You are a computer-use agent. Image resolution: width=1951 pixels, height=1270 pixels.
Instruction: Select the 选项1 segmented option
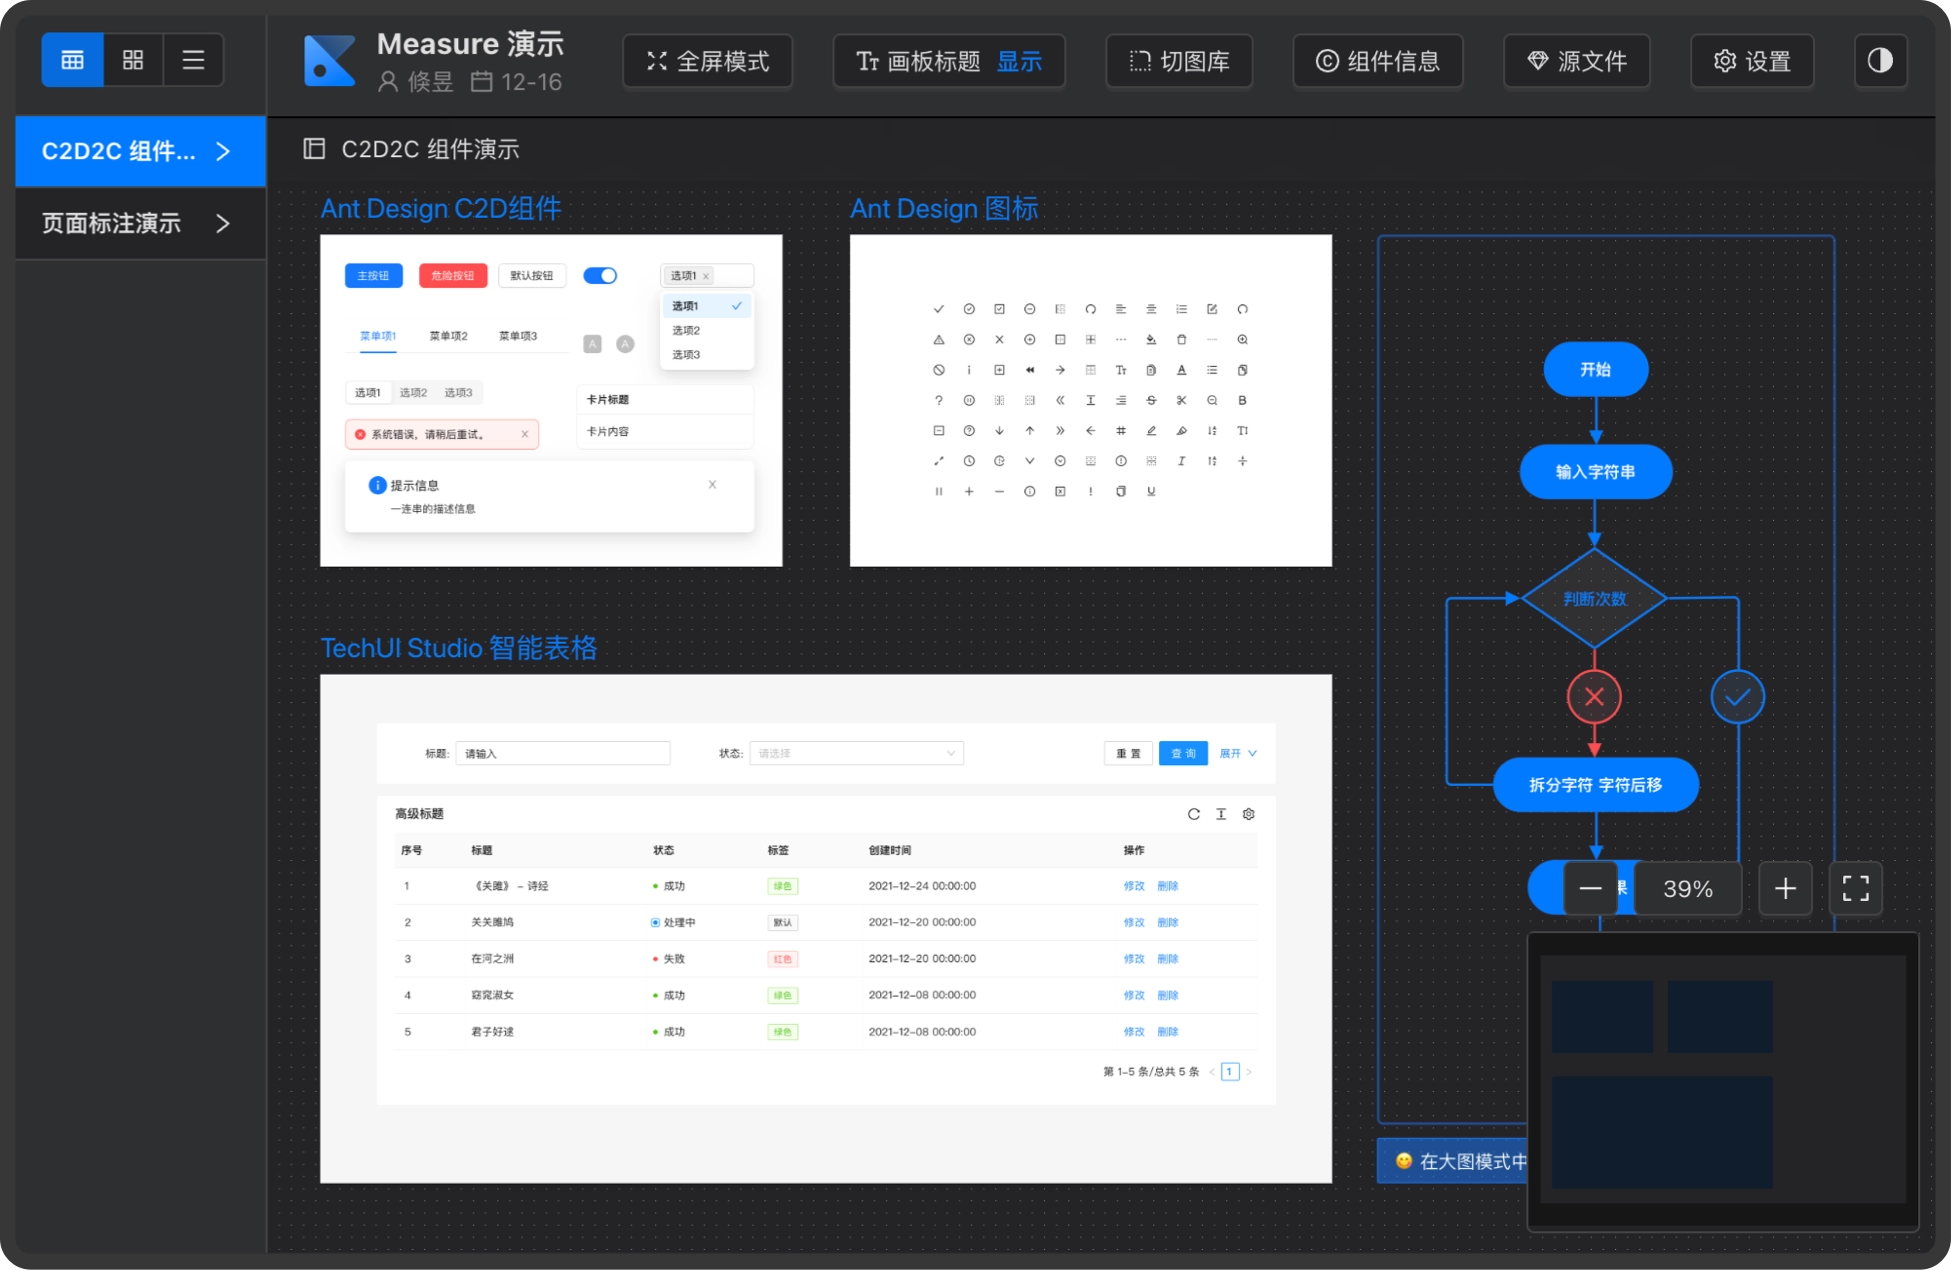(368, 393)
